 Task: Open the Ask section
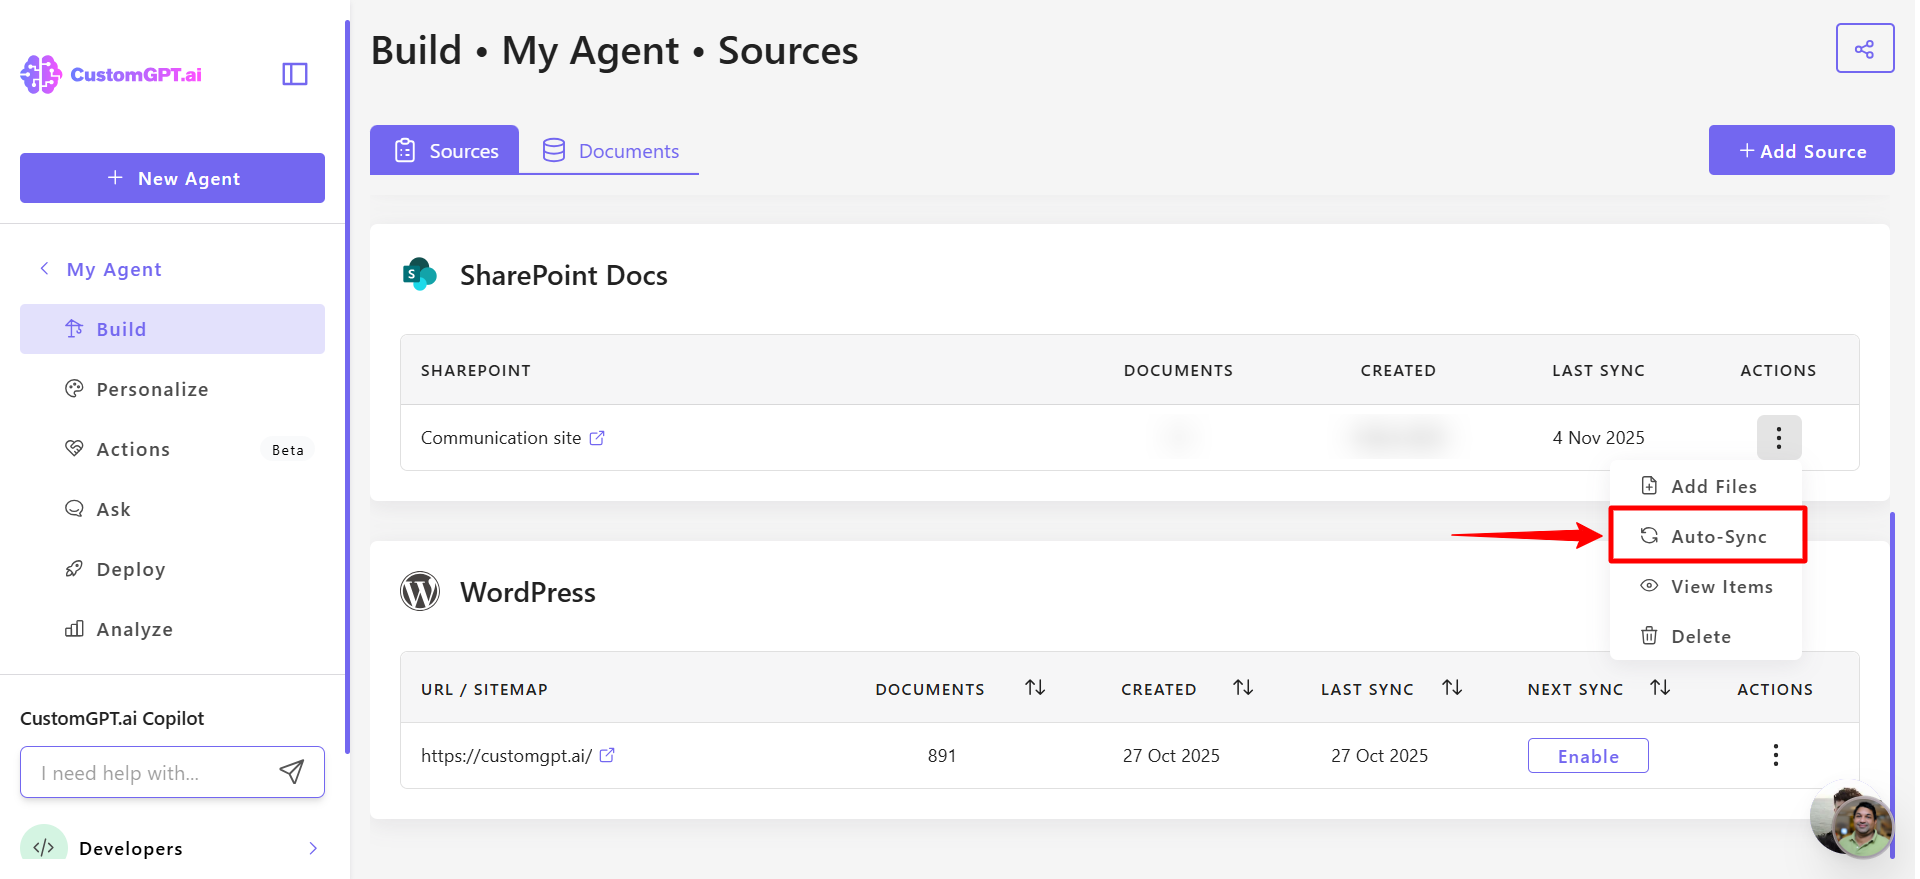point(172,509)
